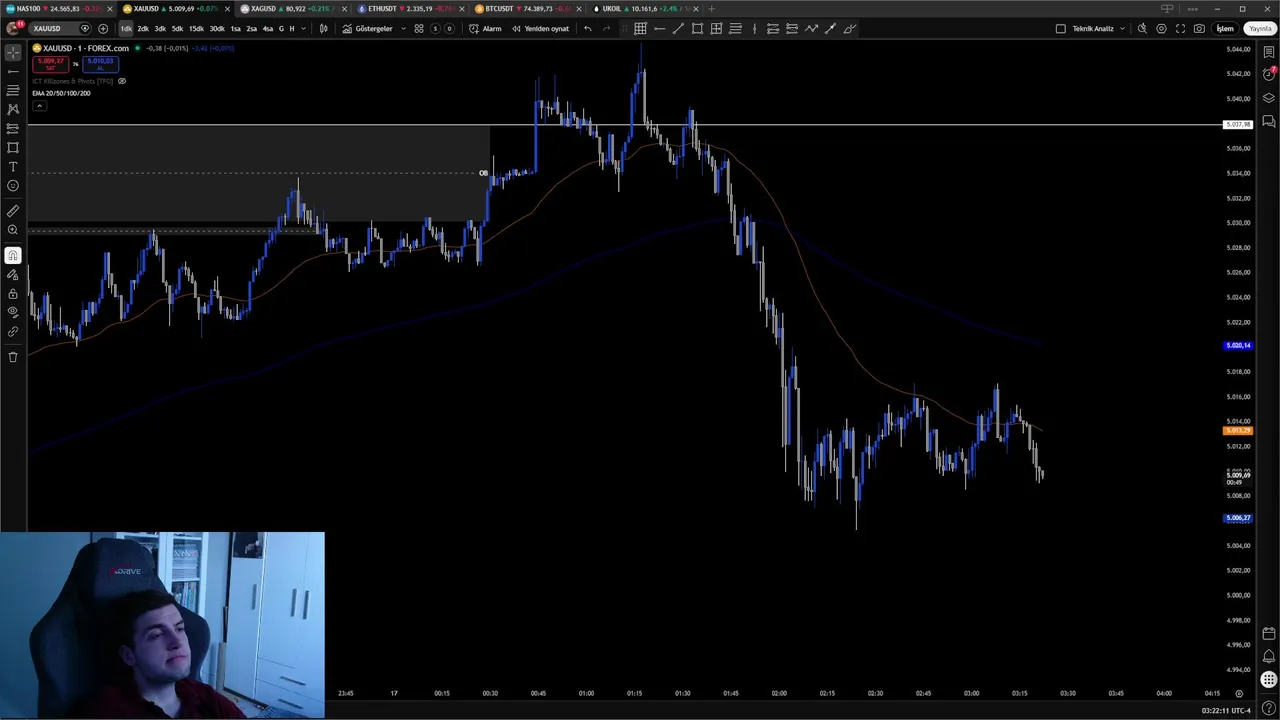Click the SAT sell price button
This screenshot has height=720, width=1280.
click(50, 64)
